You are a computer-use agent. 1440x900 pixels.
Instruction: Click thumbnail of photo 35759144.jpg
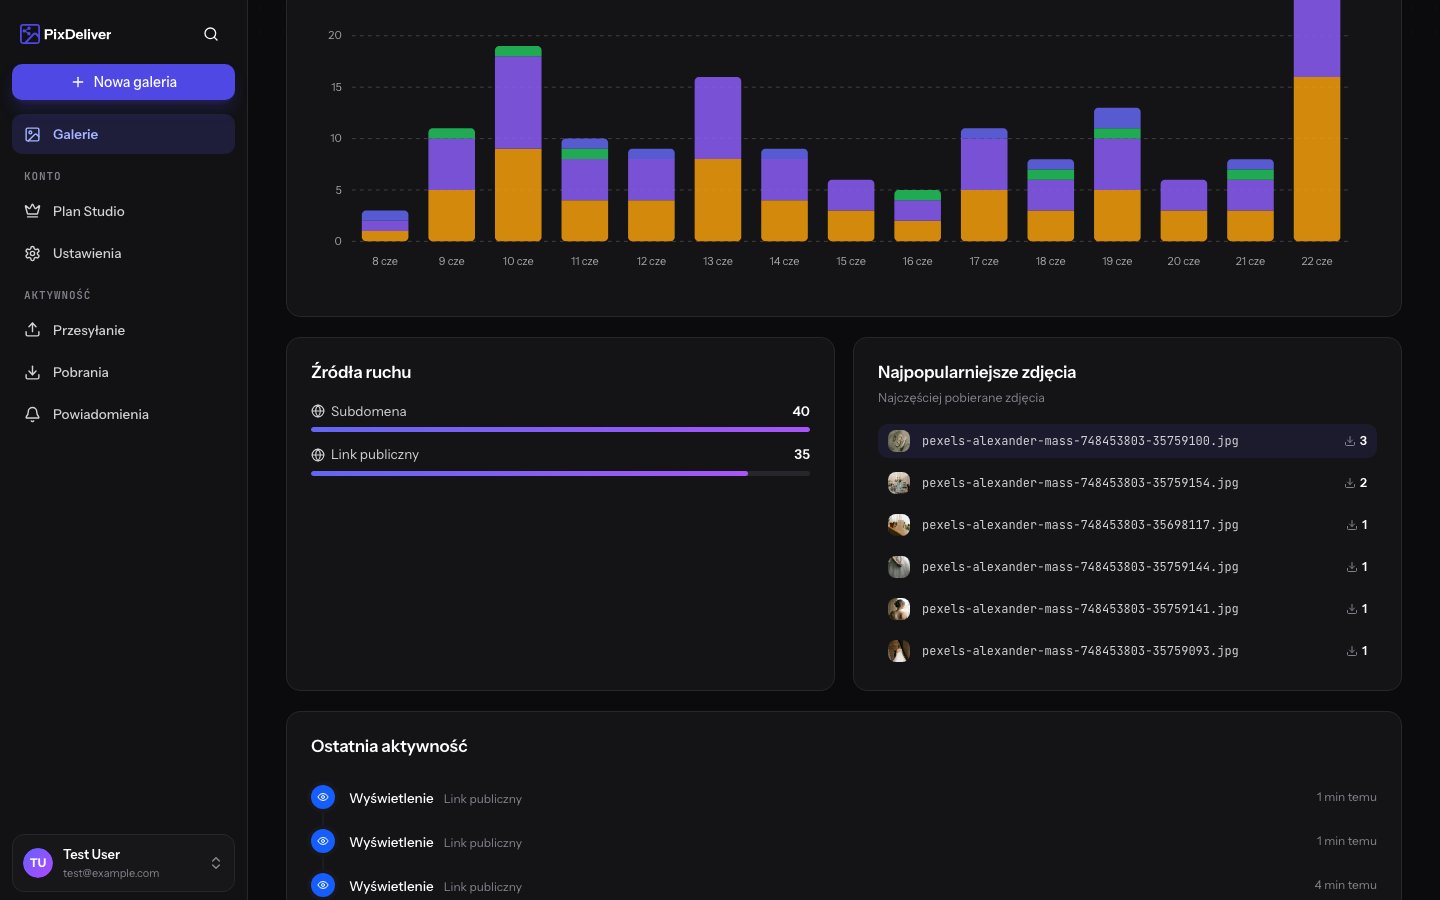click(x=899, y=567)
